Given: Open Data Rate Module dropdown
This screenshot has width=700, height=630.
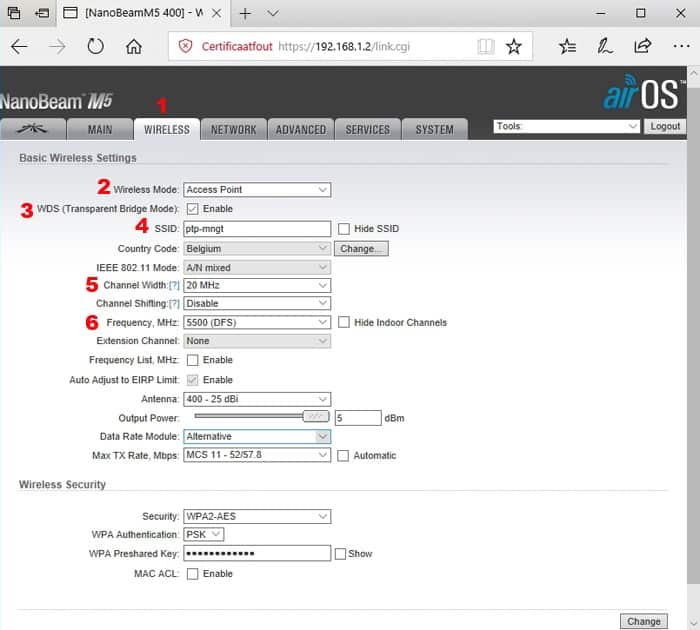Looking at the screenshot, I should click(x=257, y=436).
